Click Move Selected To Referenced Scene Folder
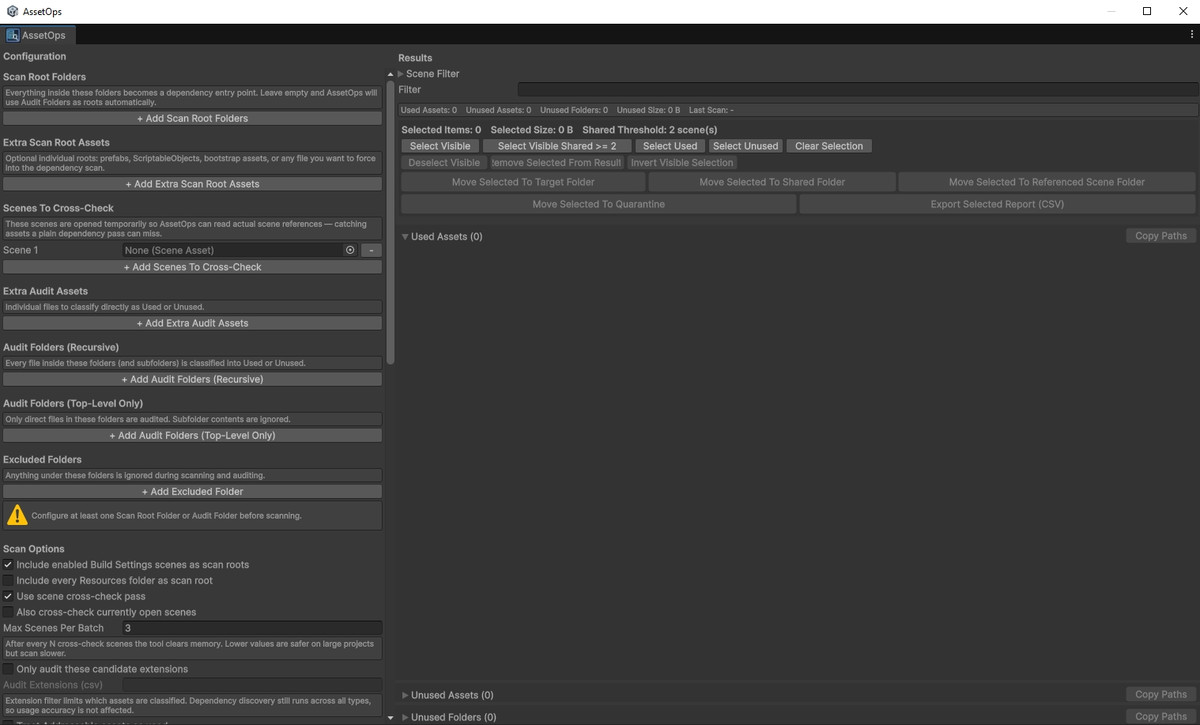The height and width of the screenshot is (725, 1200). click(1047, 182)
